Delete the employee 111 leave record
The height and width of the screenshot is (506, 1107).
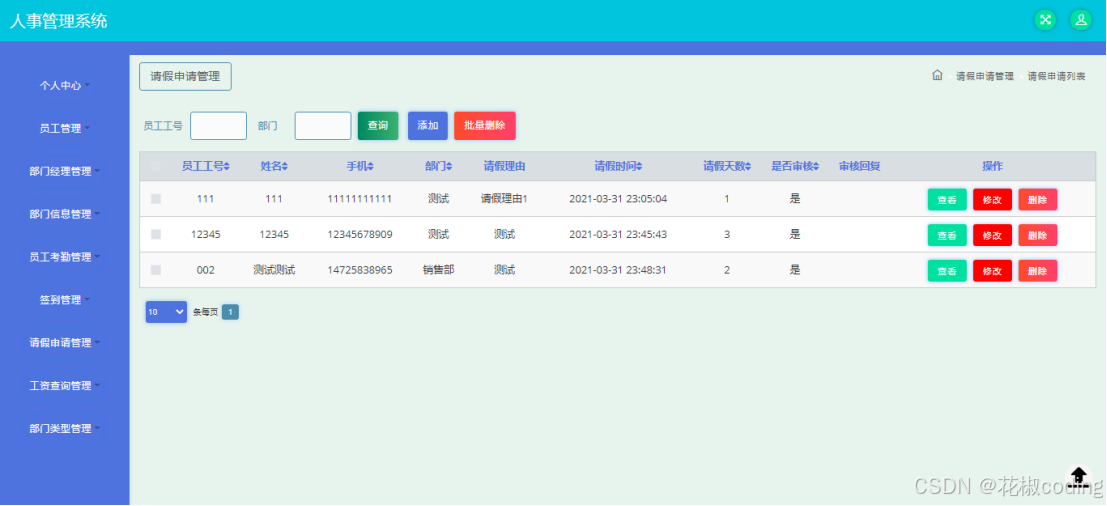coord(1037,200)
